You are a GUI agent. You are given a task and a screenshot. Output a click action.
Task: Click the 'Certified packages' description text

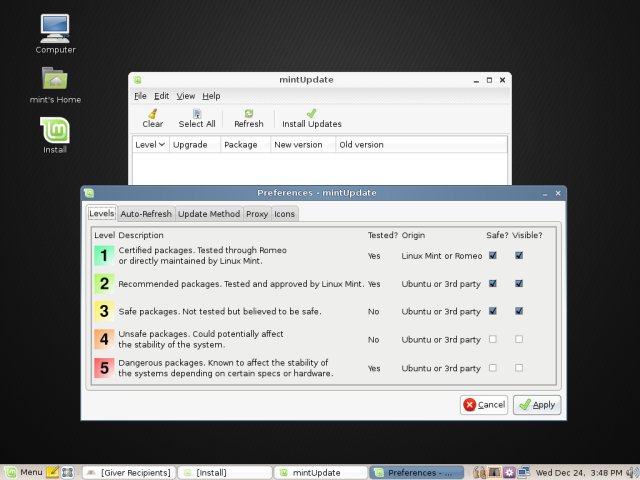pyautogui.click(x=202, y=256)
